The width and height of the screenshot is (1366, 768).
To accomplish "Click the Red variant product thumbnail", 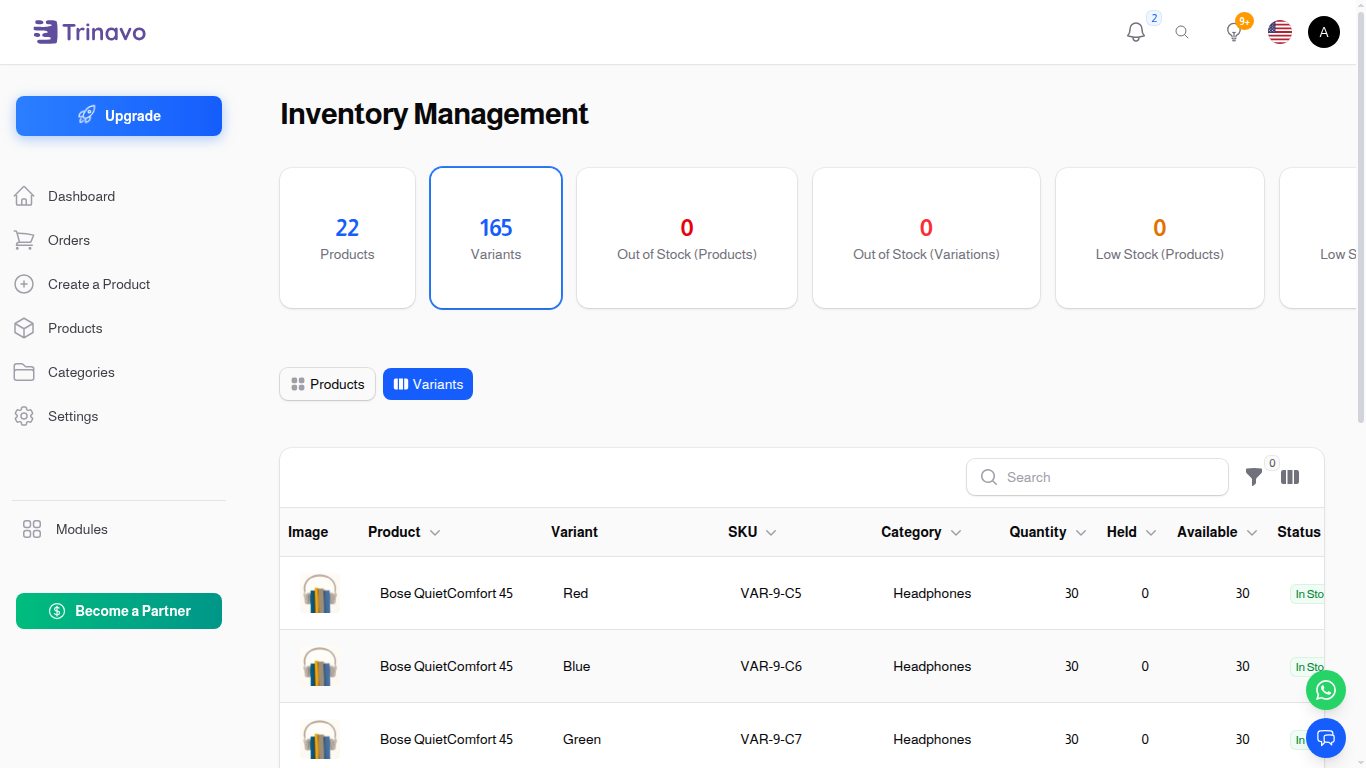I will [x=320, y=593].
